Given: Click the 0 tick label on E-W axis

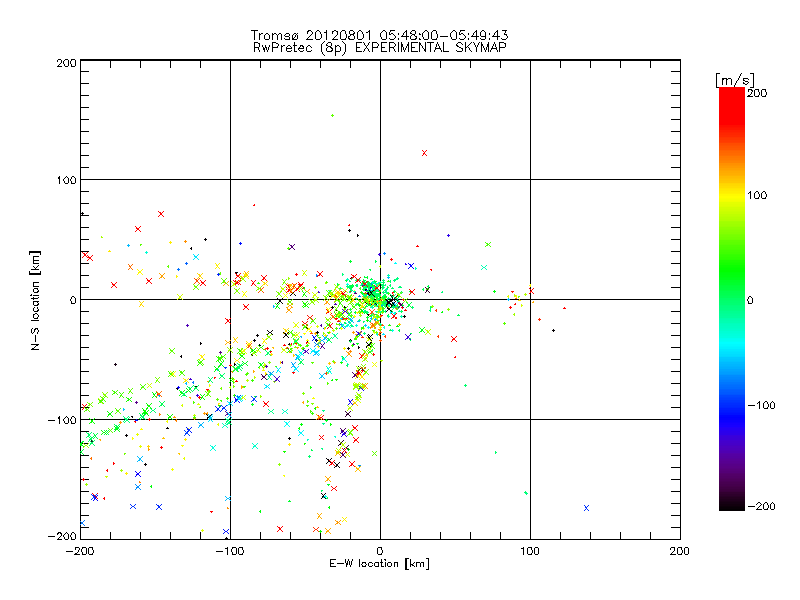Looking at the screenshot, I should coord(380,551).
